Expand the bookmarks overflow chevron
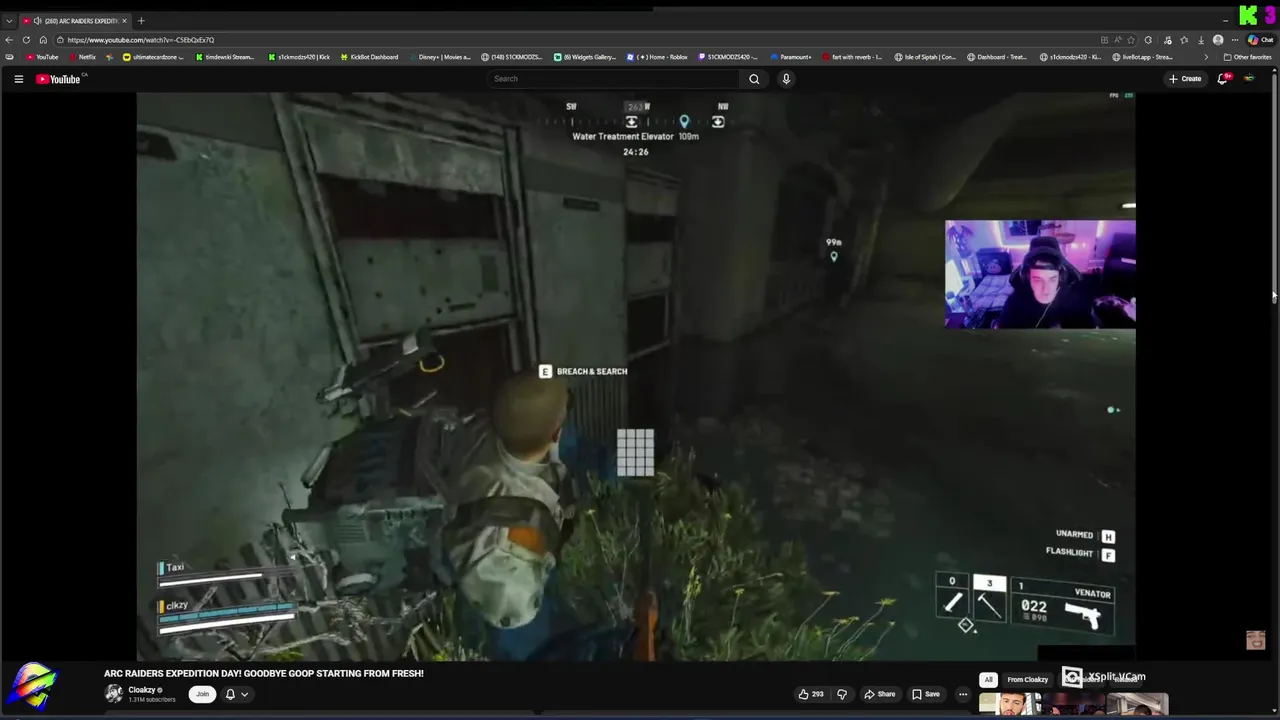The image size is (1280, 720). pyautogui.click(x=1205, y=57)
